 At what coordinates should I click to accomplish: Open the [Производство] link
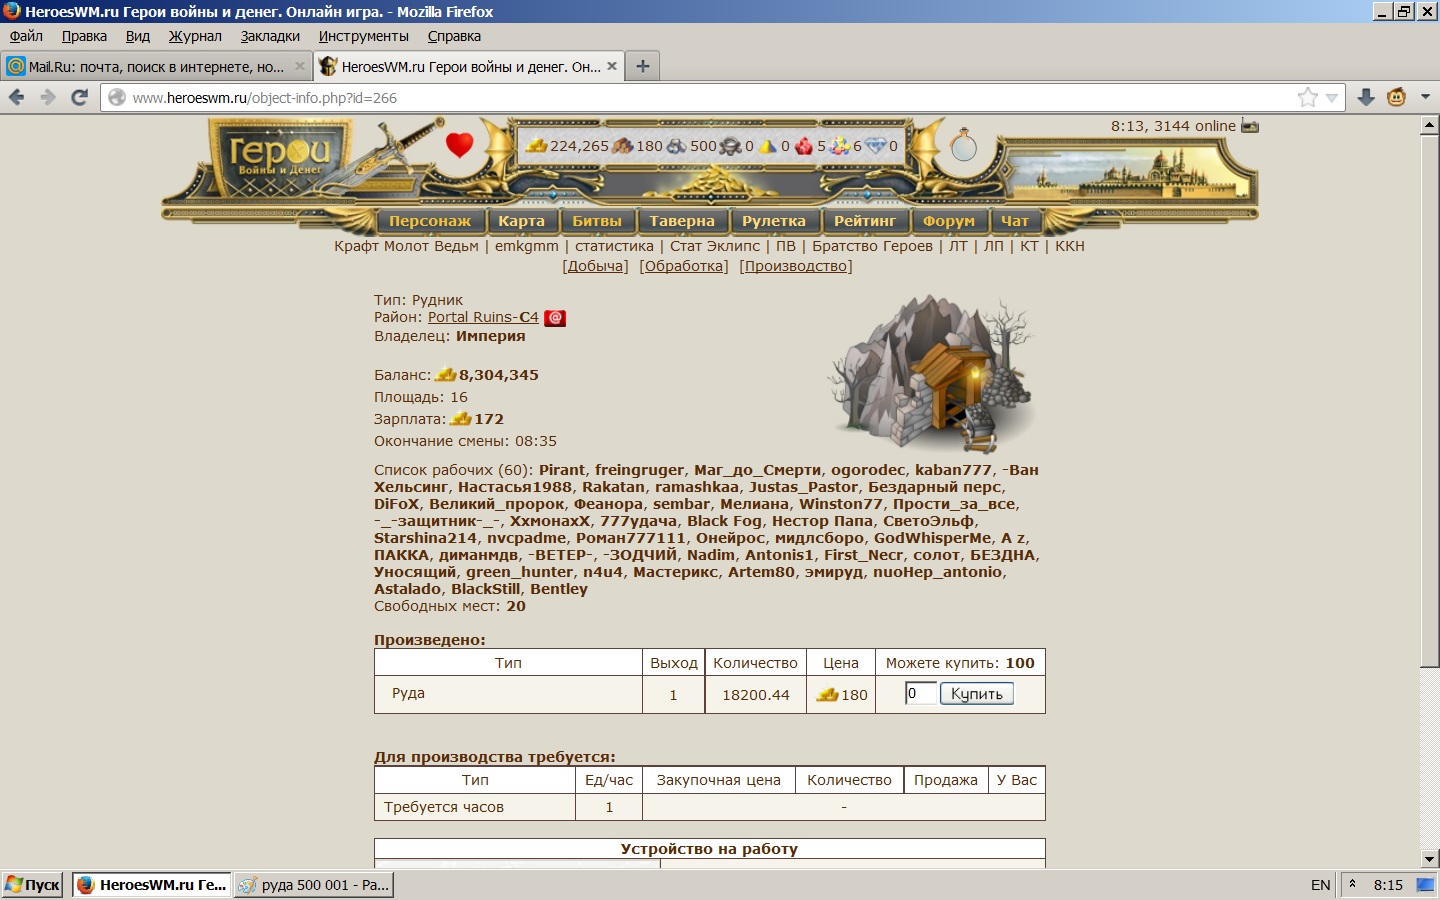796,266
